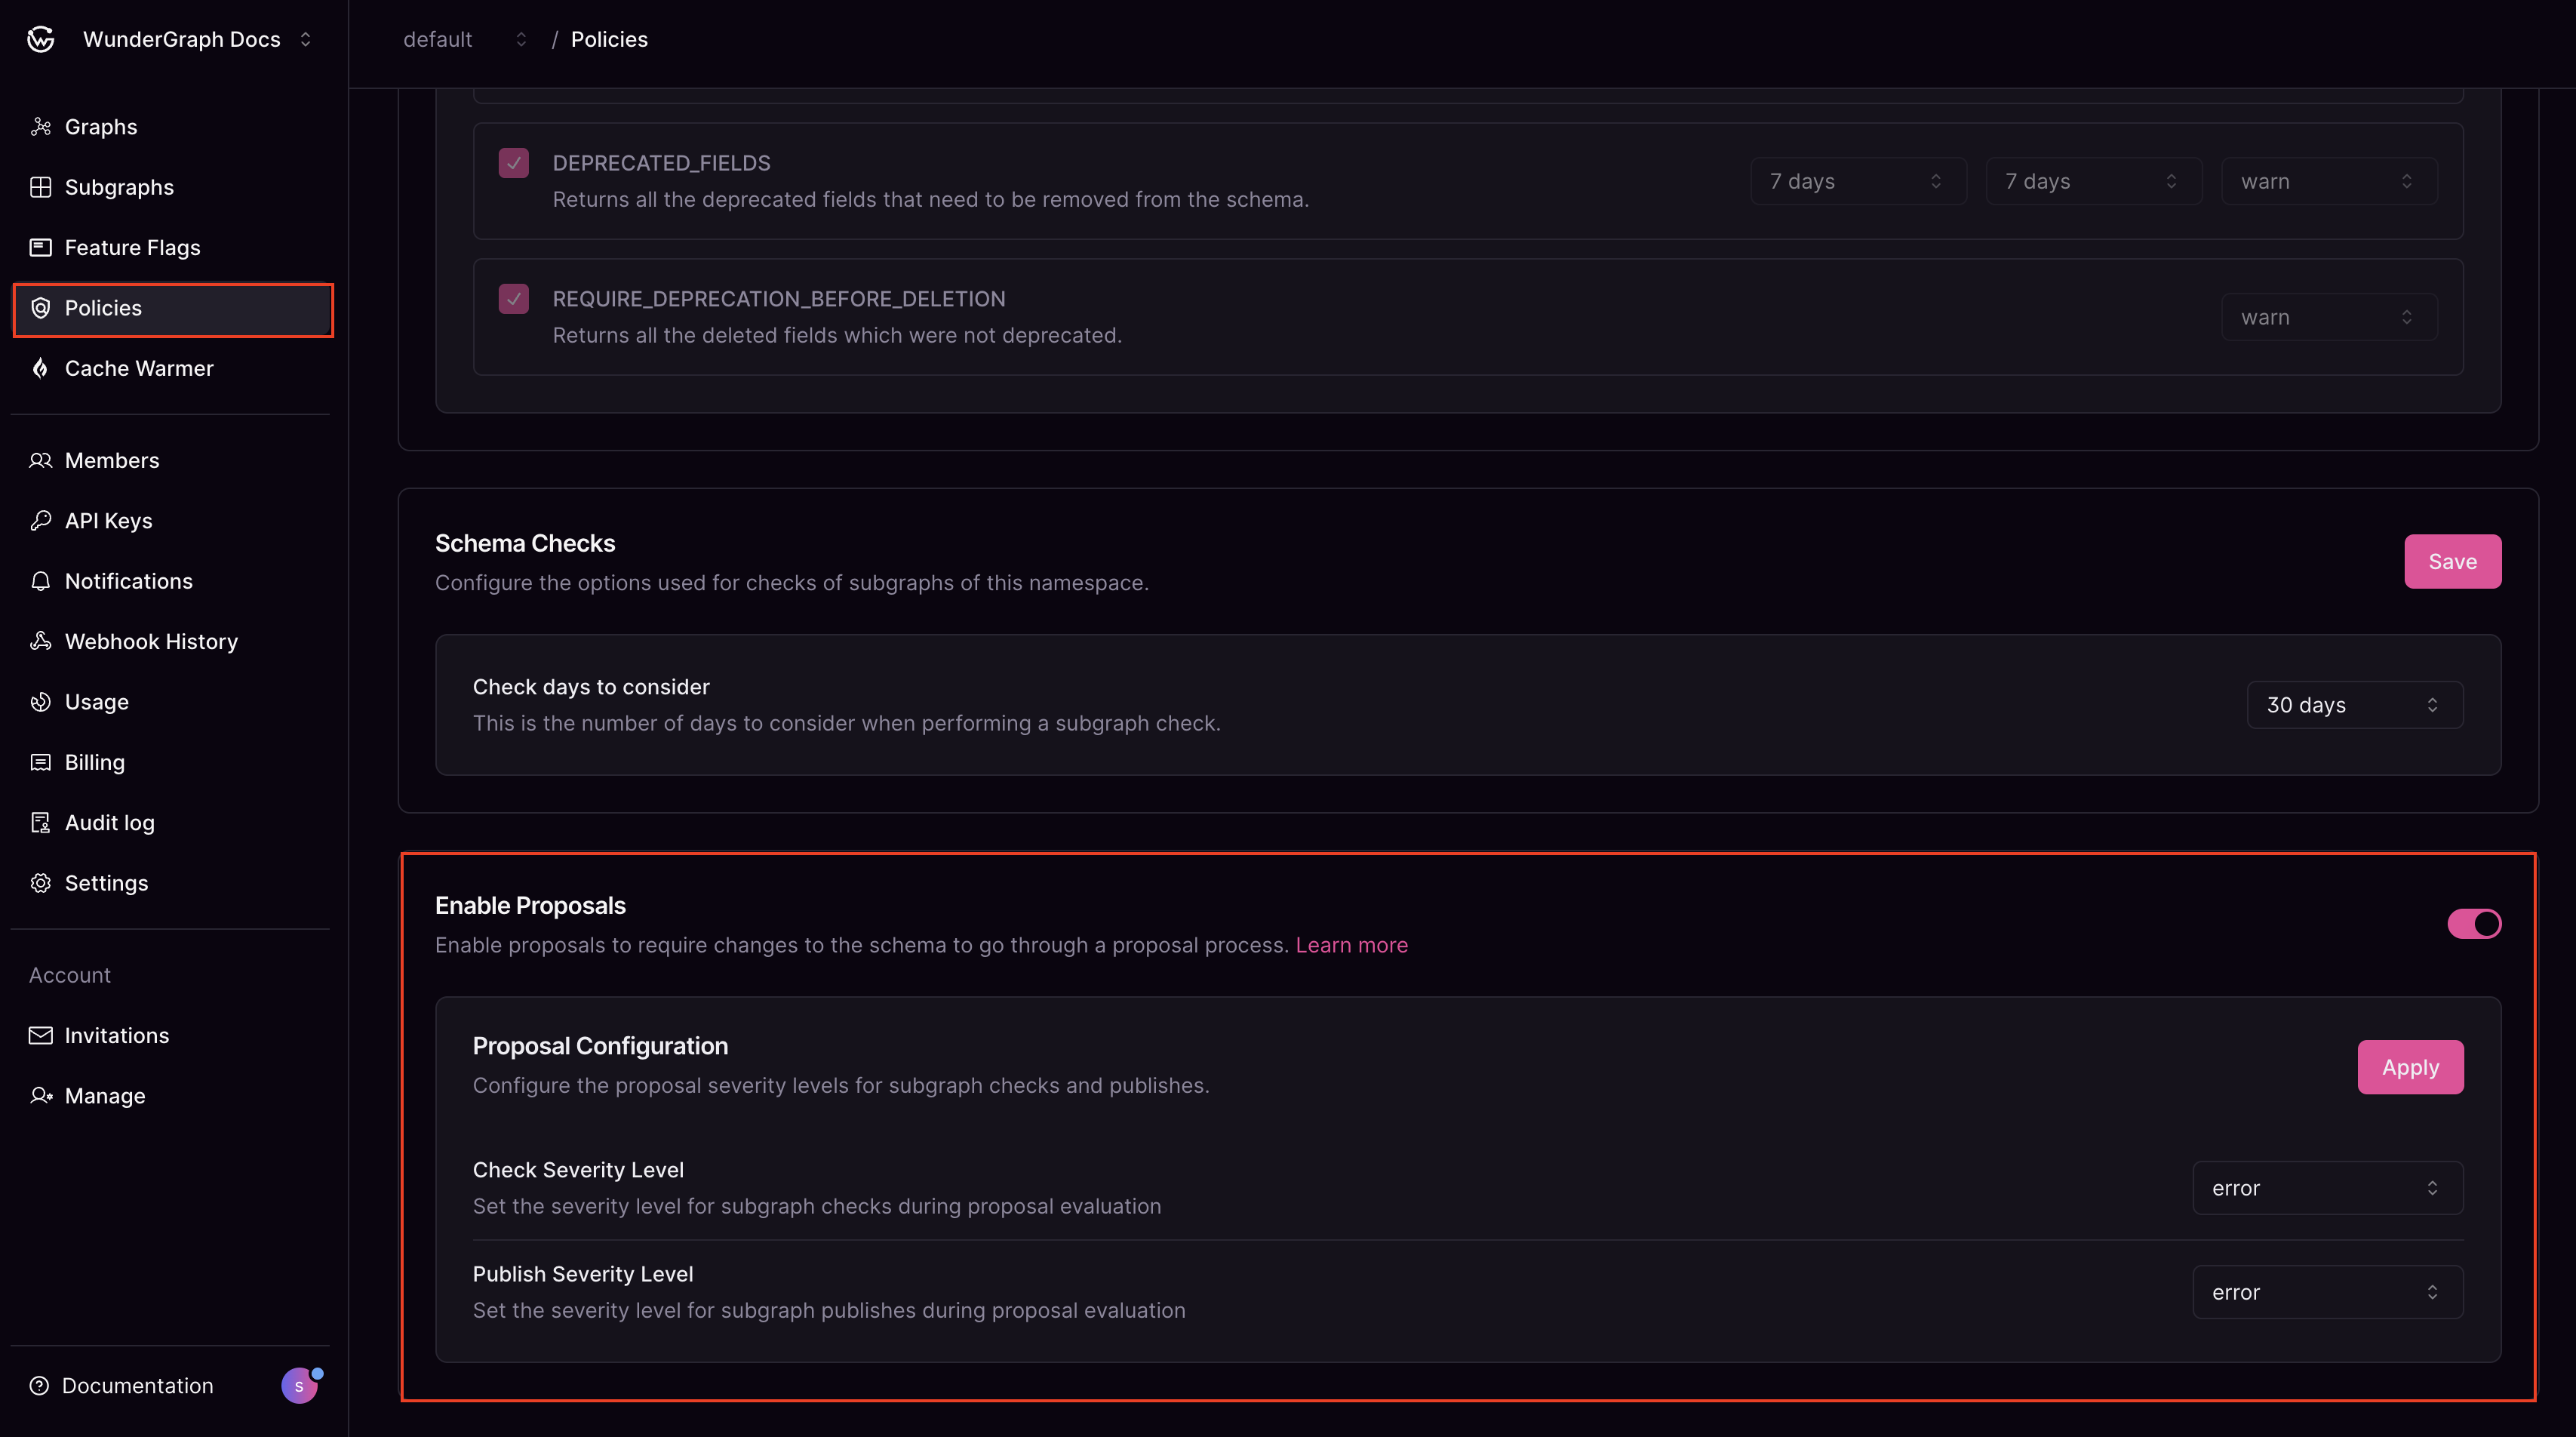
Task: Open the Audit log menu item
Action: [x=109, y=822]
